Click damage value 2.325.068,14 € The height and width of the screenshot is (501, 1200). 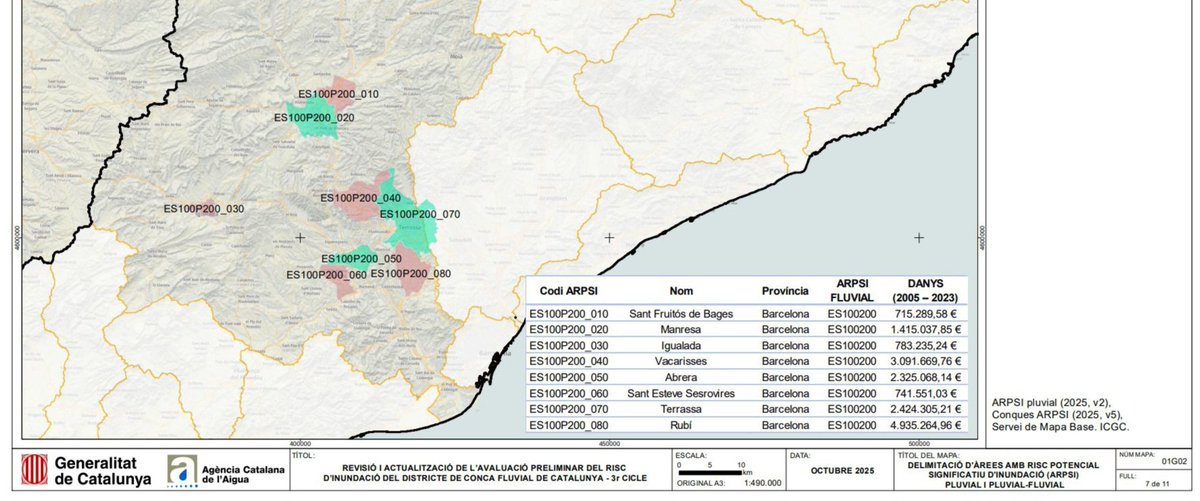[925, 378]
